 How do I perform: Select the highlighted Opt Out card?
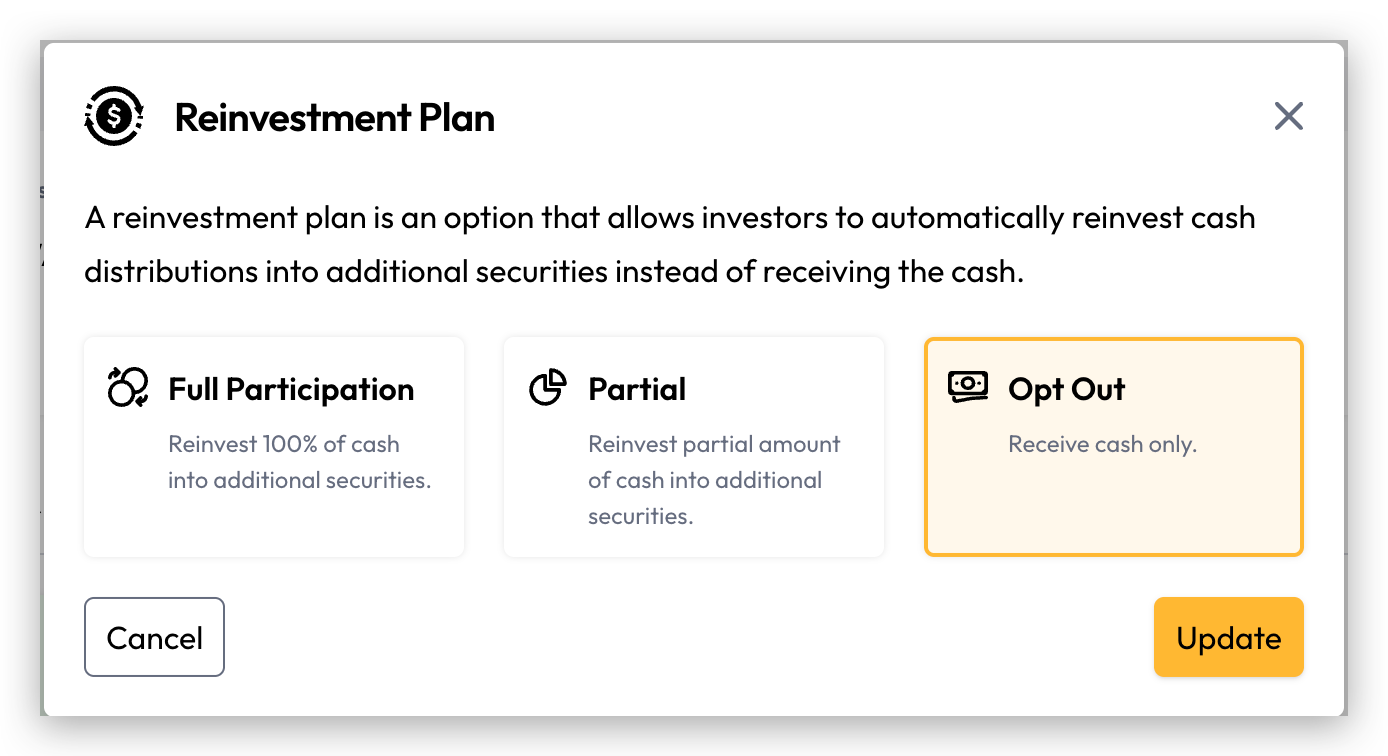click(1114, 447)
